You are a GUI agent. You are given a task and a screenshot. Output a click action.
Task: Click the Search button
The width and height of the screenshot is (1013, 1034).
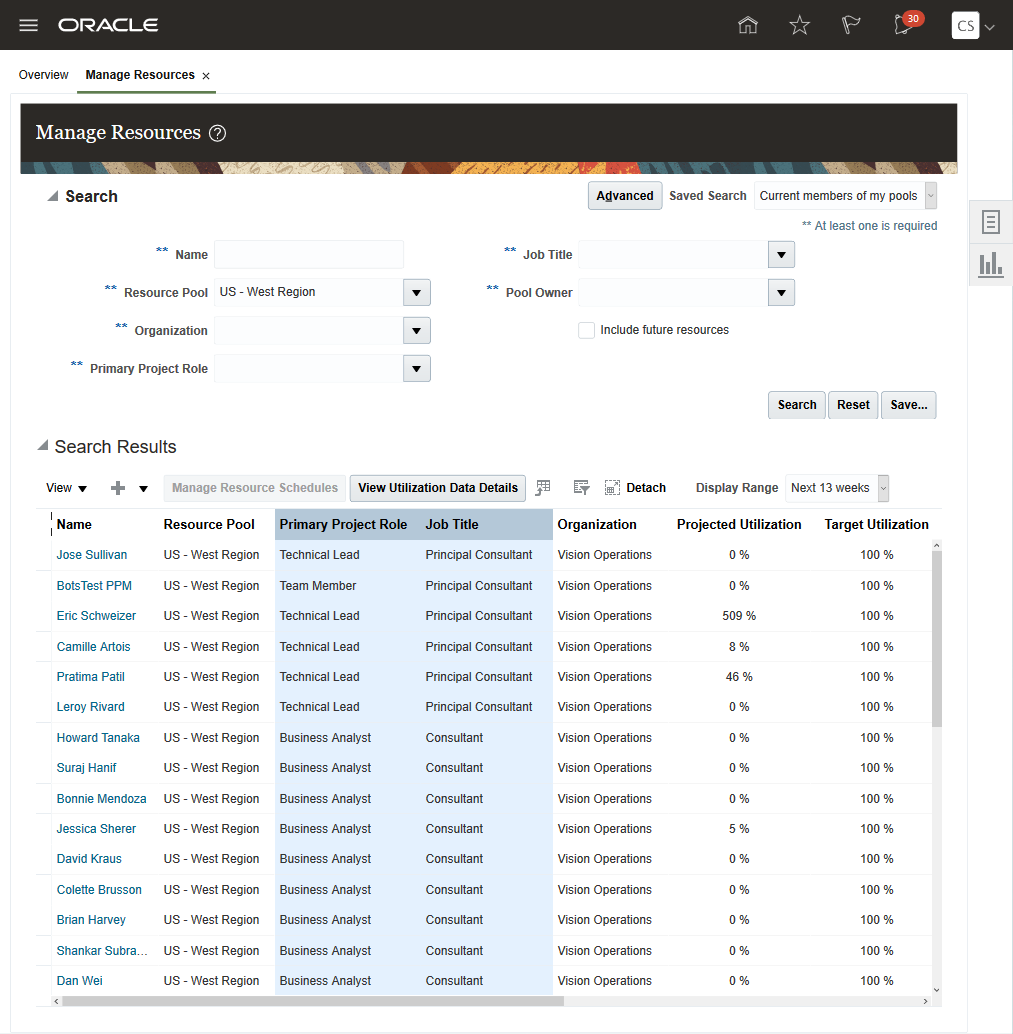pos(797,405)
